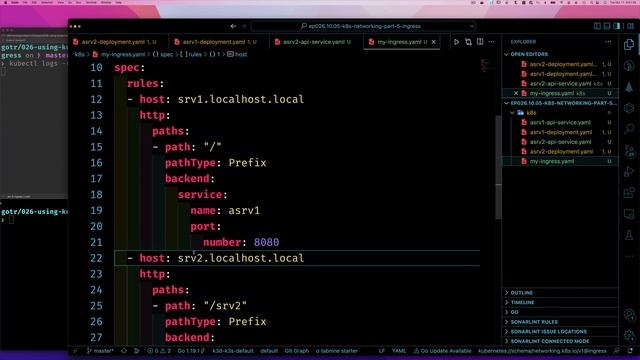Click the master branch in status bar
Viewport: 640px width, 360px height.
point(100,351)
